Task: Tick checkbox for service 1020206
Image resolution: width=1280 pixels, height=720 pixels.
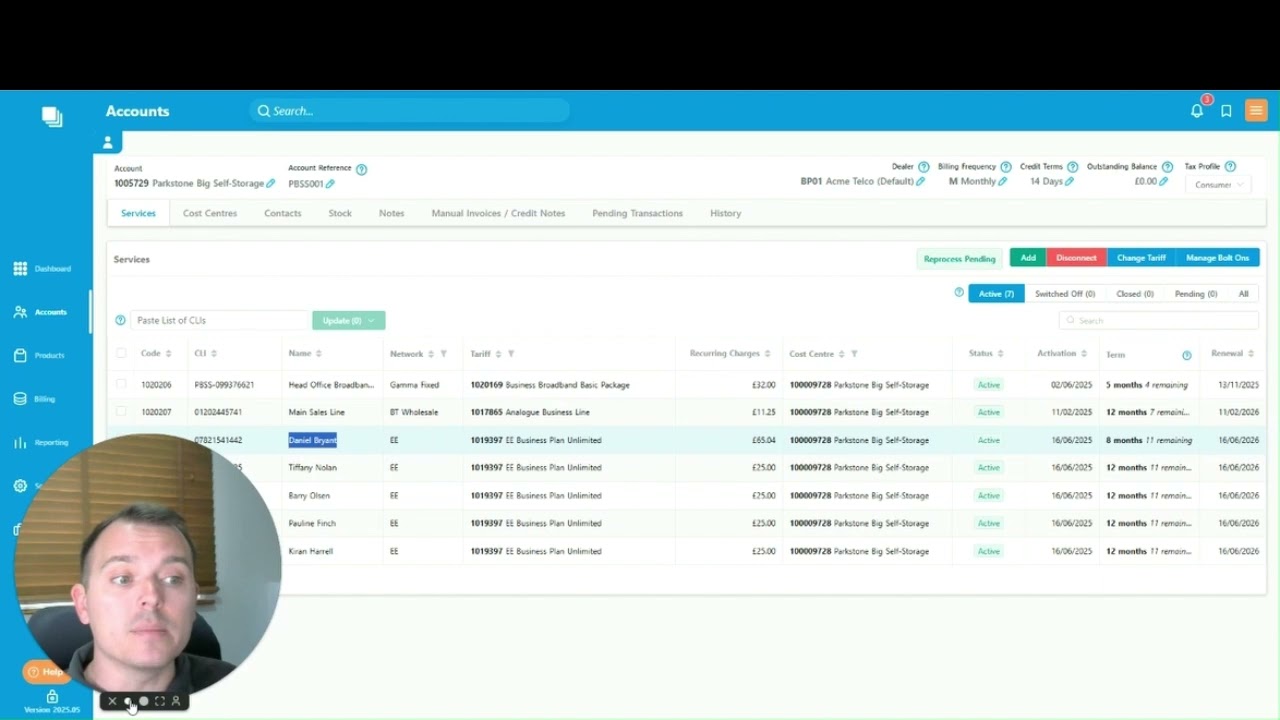Action: 121,384
